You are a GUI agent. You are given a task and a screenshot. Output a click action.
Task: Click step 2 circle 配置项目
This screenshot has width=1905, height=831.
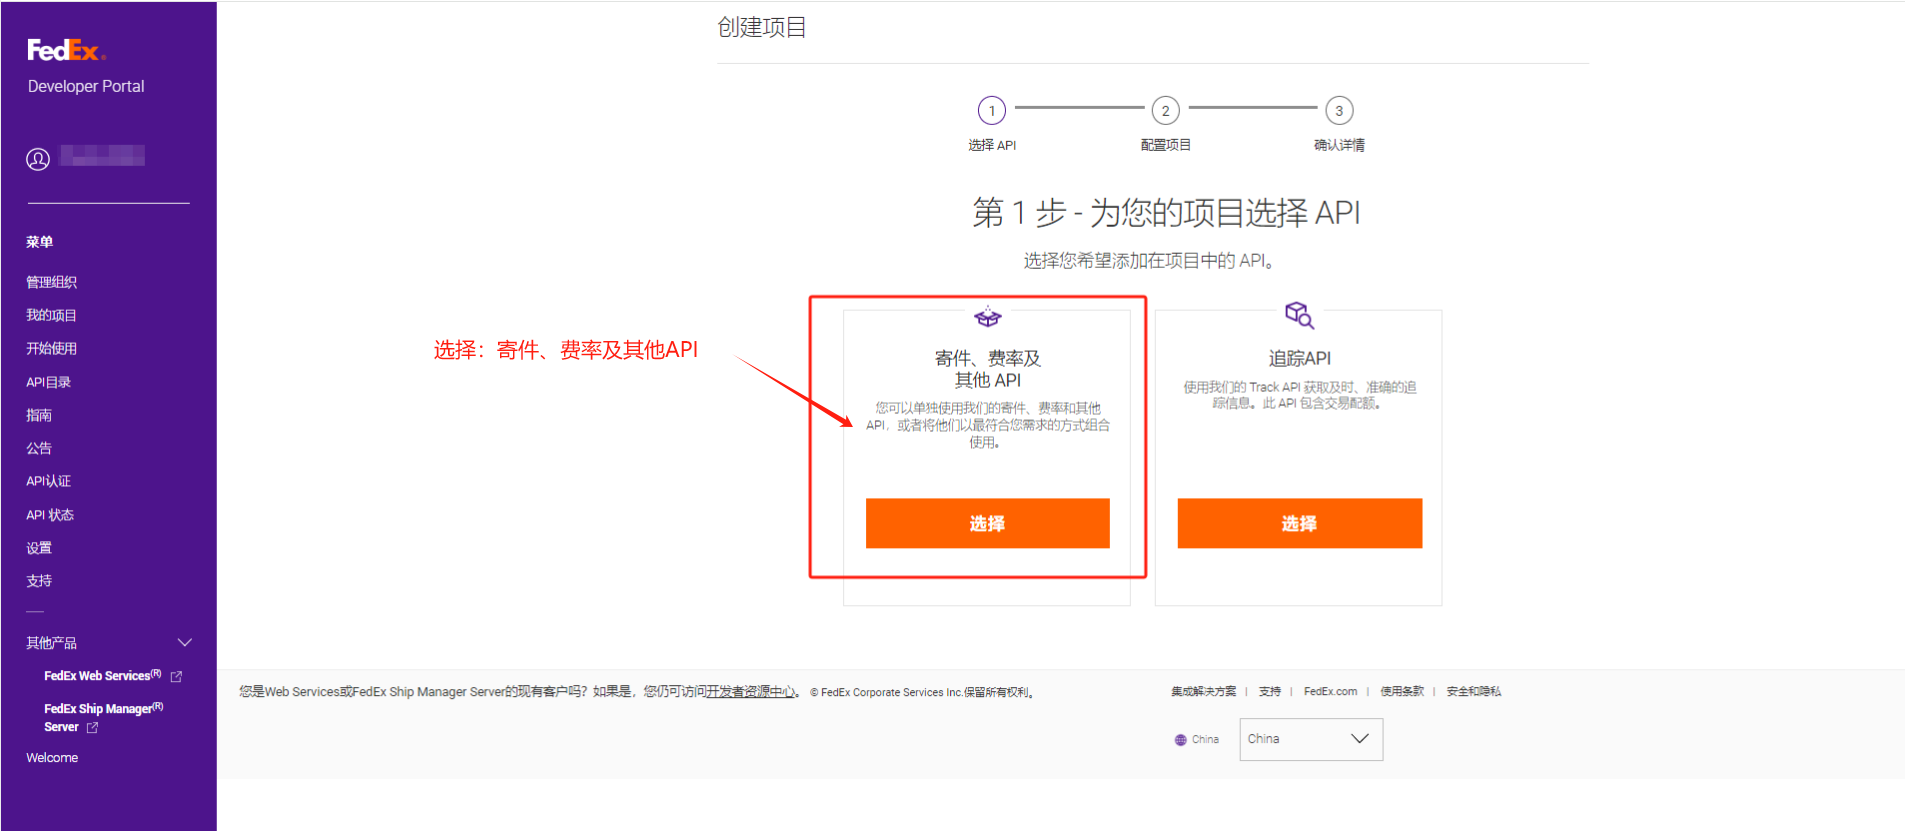(x=1165, y=110)
